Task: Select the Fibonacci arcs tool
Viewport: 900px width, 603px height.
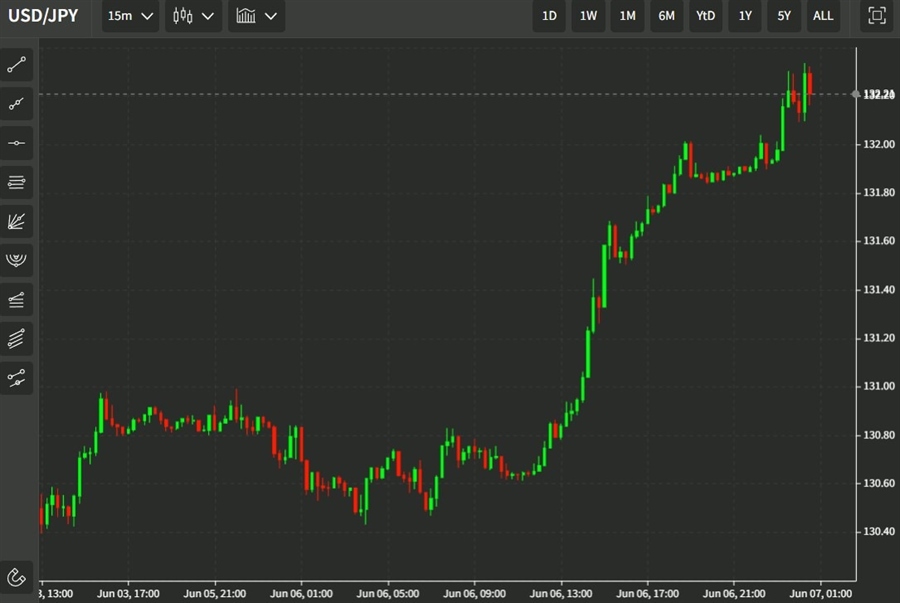Action: coord(17,260)
